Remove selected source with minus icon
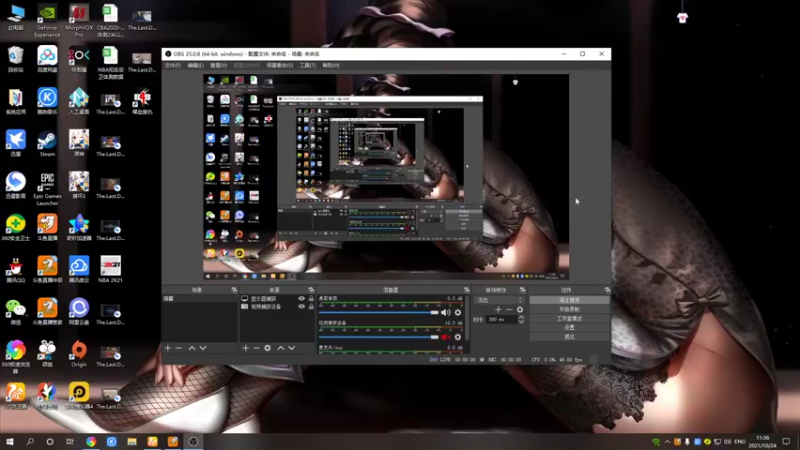Viewport: 800px width, 450px height. point(256,348)
